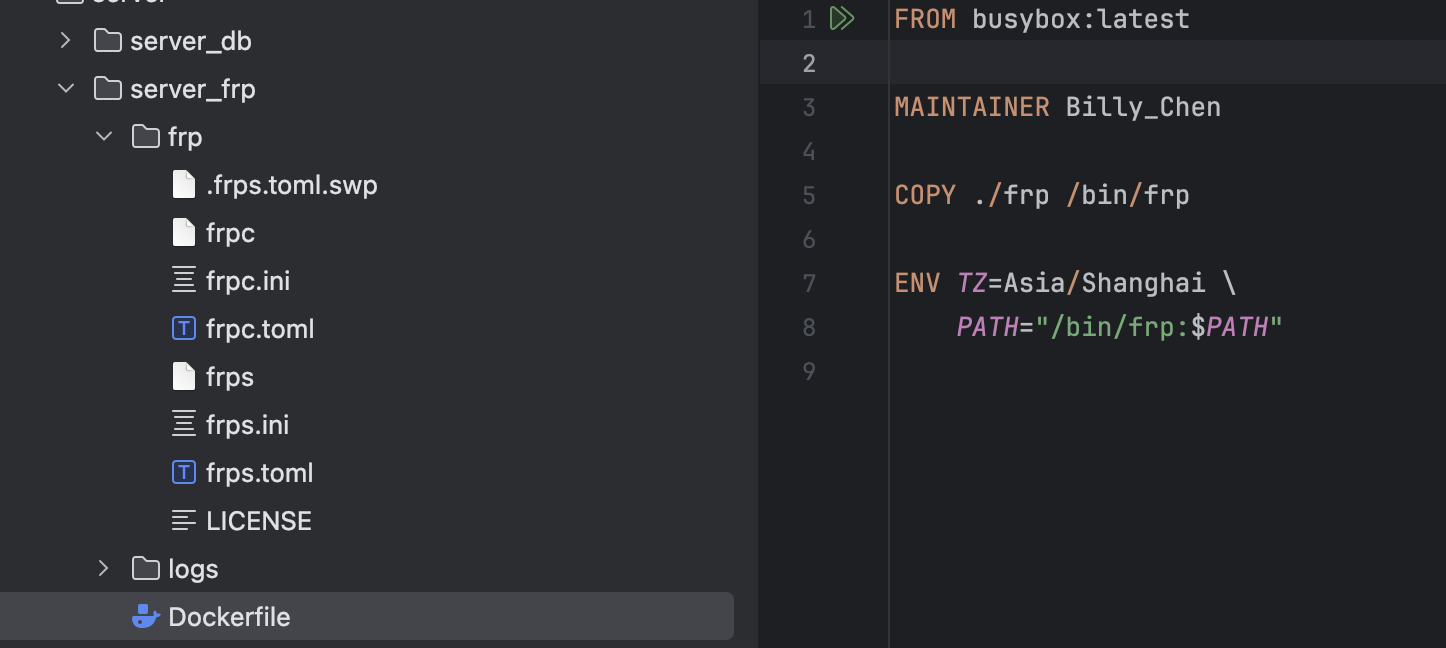This screenshot has height=648, width=1446.
Task: Open the frpc file in tree
Action: coord(230,233)
